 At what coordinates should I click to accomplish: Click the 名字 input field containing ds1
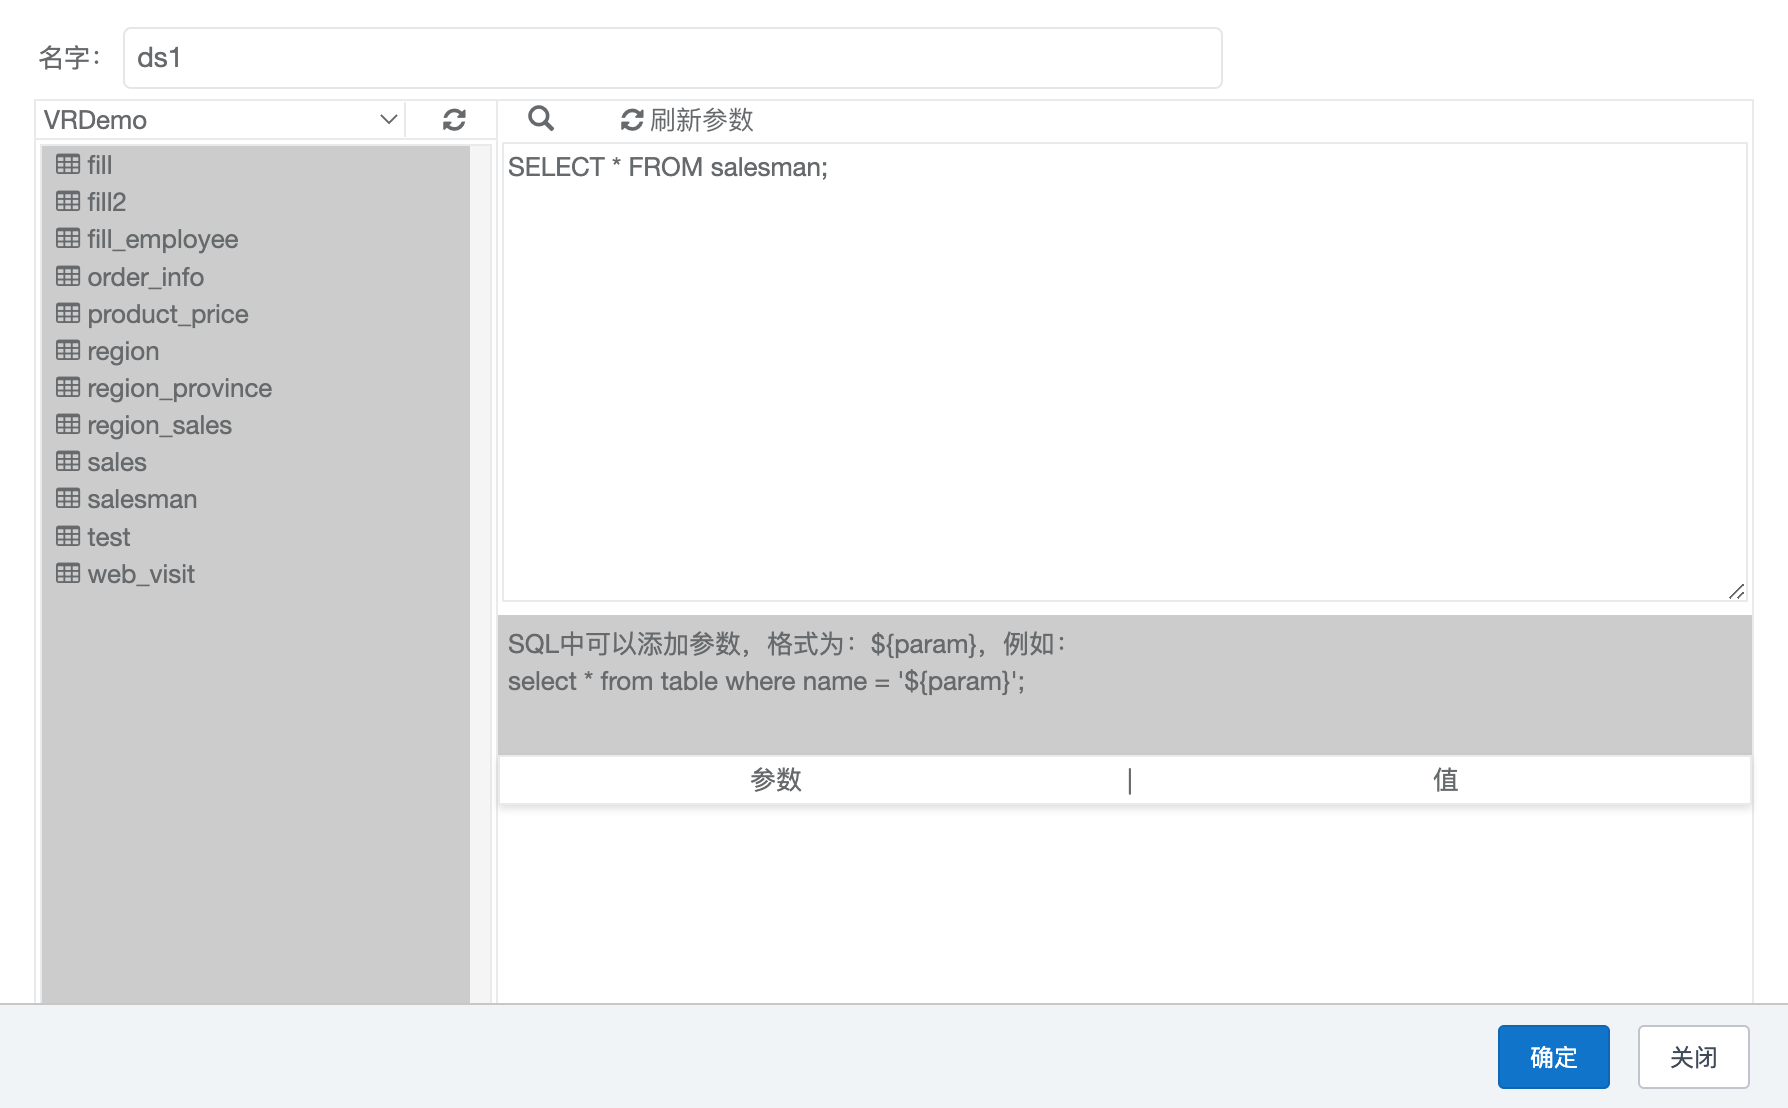coord(672,58)
